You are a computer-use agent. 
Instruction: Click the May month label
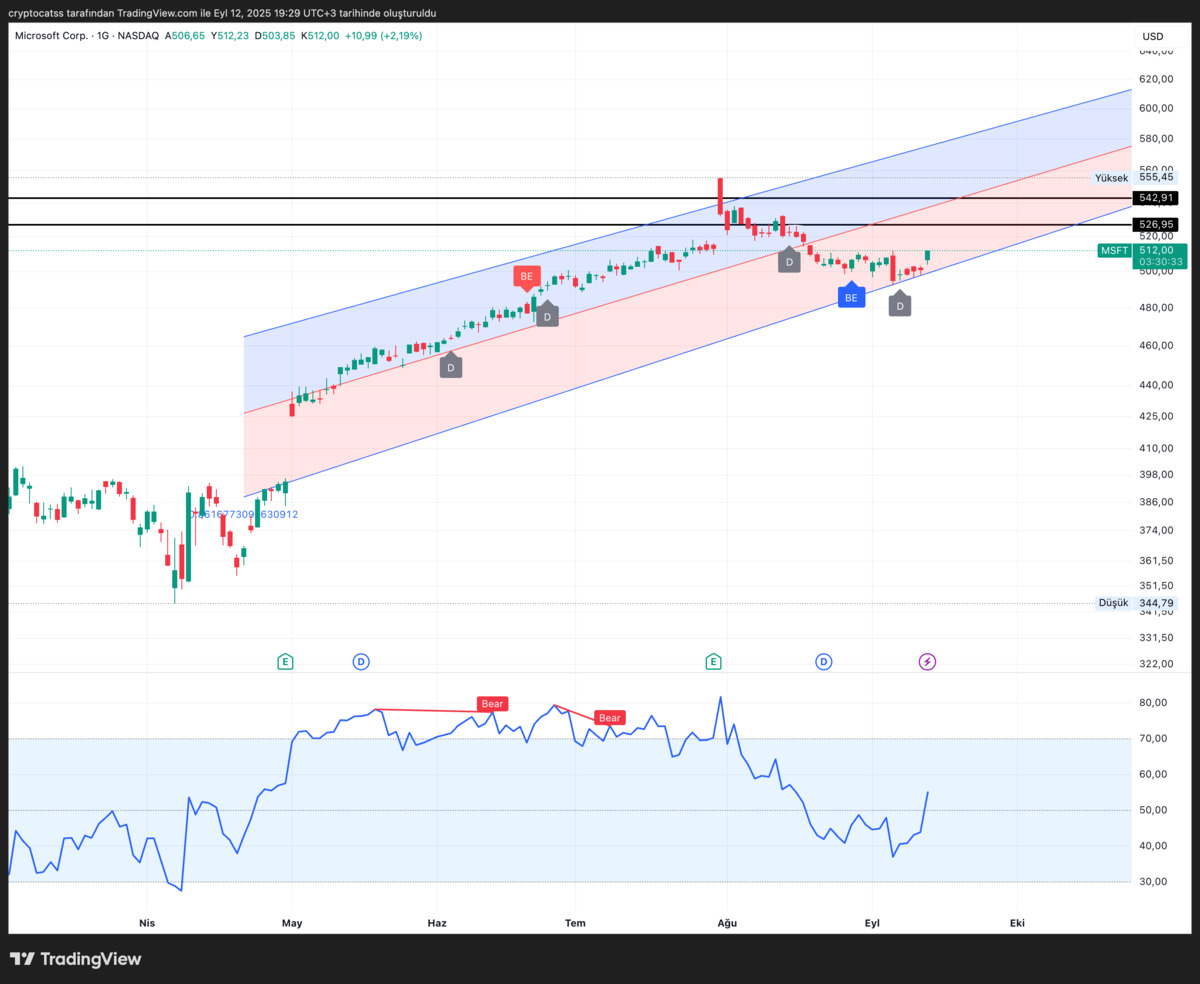tap(292, 923)
